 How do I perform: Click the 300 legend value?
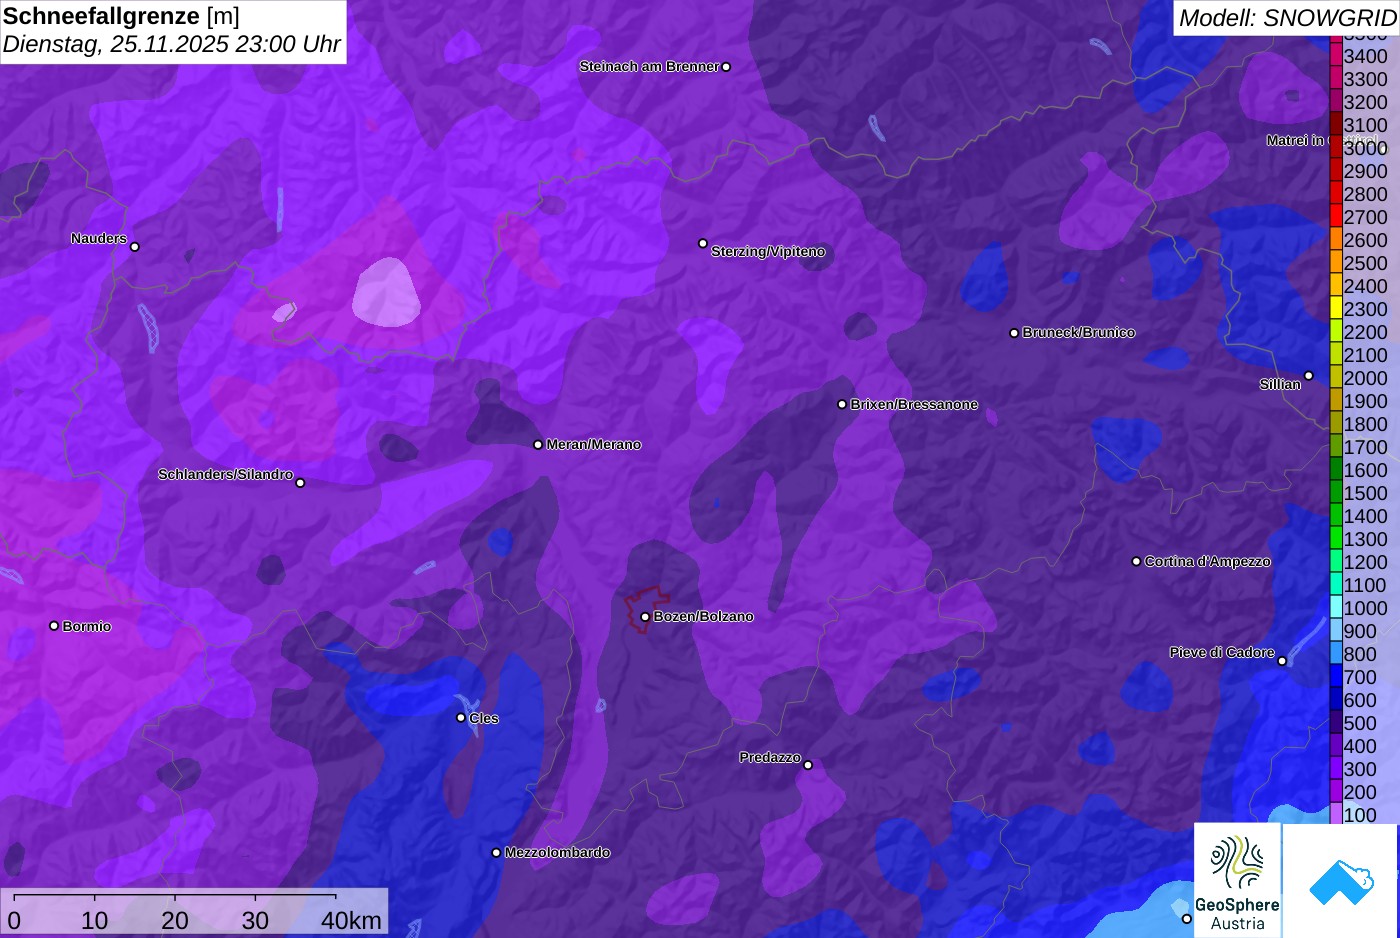coord(1360,770)
